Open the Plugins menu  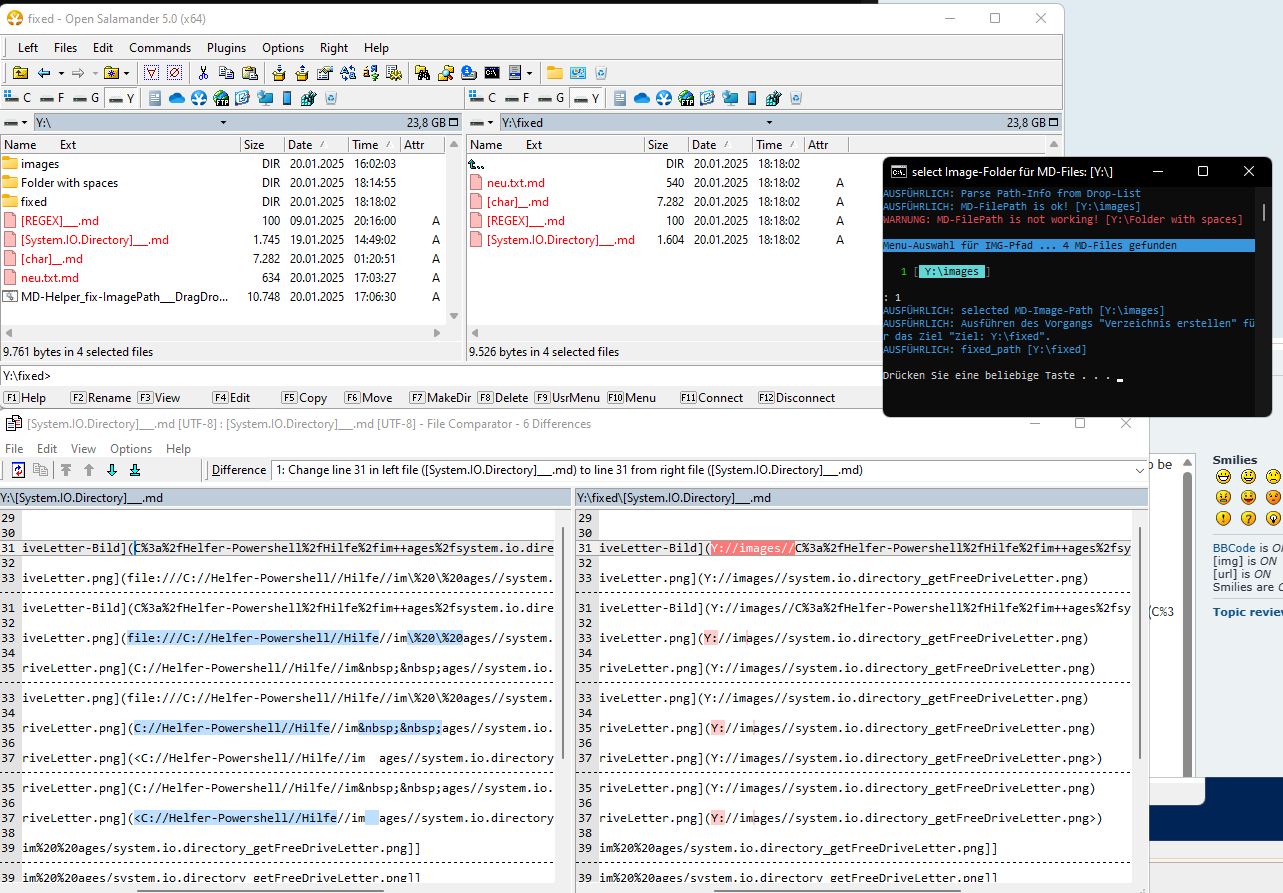tap(226, 48)
